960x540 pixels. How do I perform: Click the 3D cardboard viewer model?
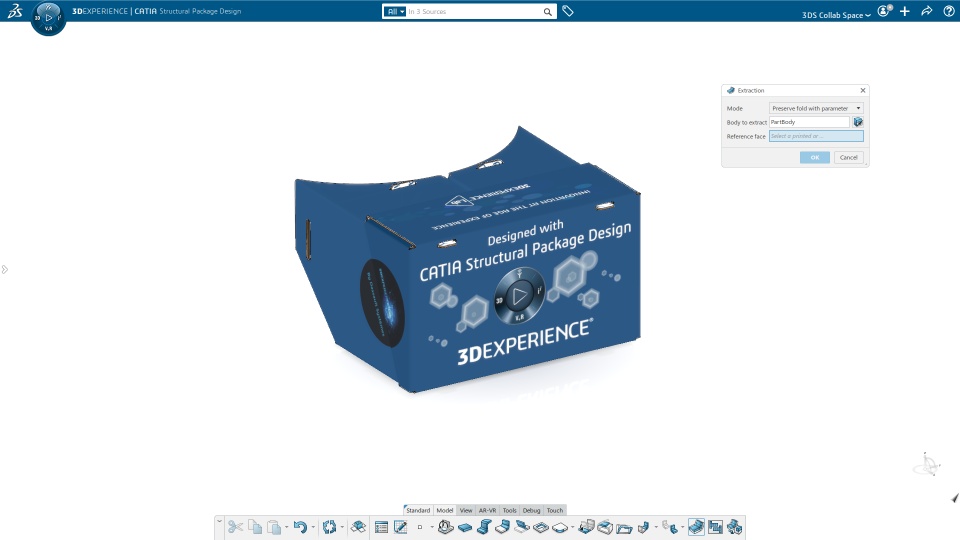468,260
